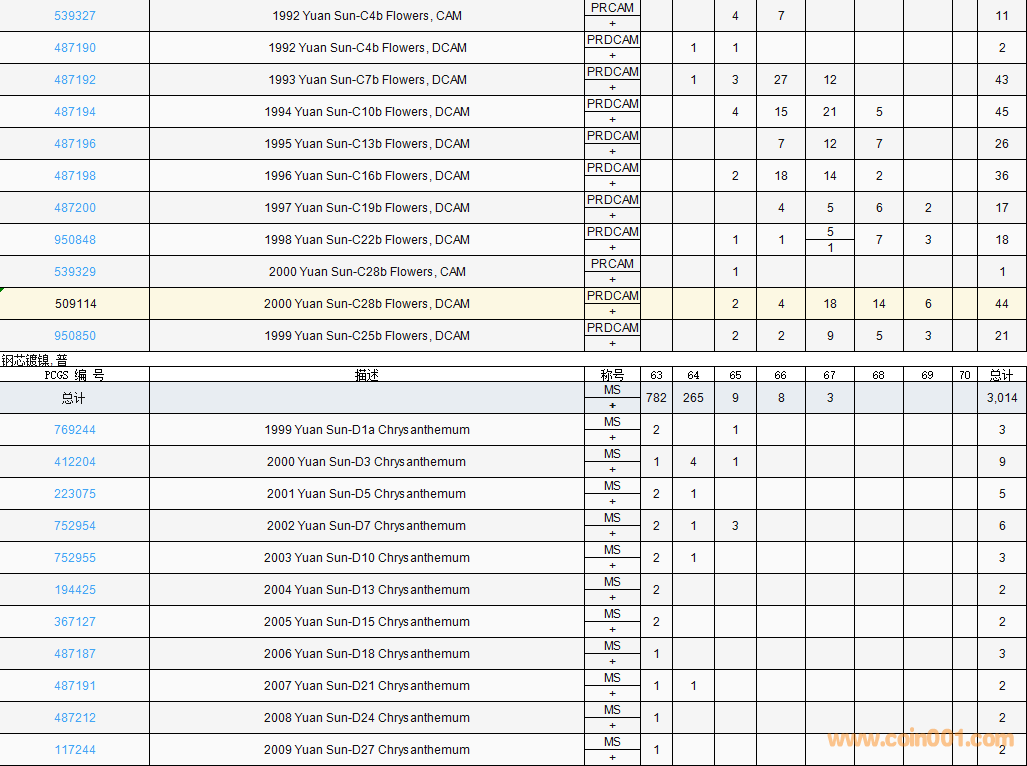The image size is (1027, 766).
Task: Open the 117244 PCGS entry link
Action: [75, 750]
